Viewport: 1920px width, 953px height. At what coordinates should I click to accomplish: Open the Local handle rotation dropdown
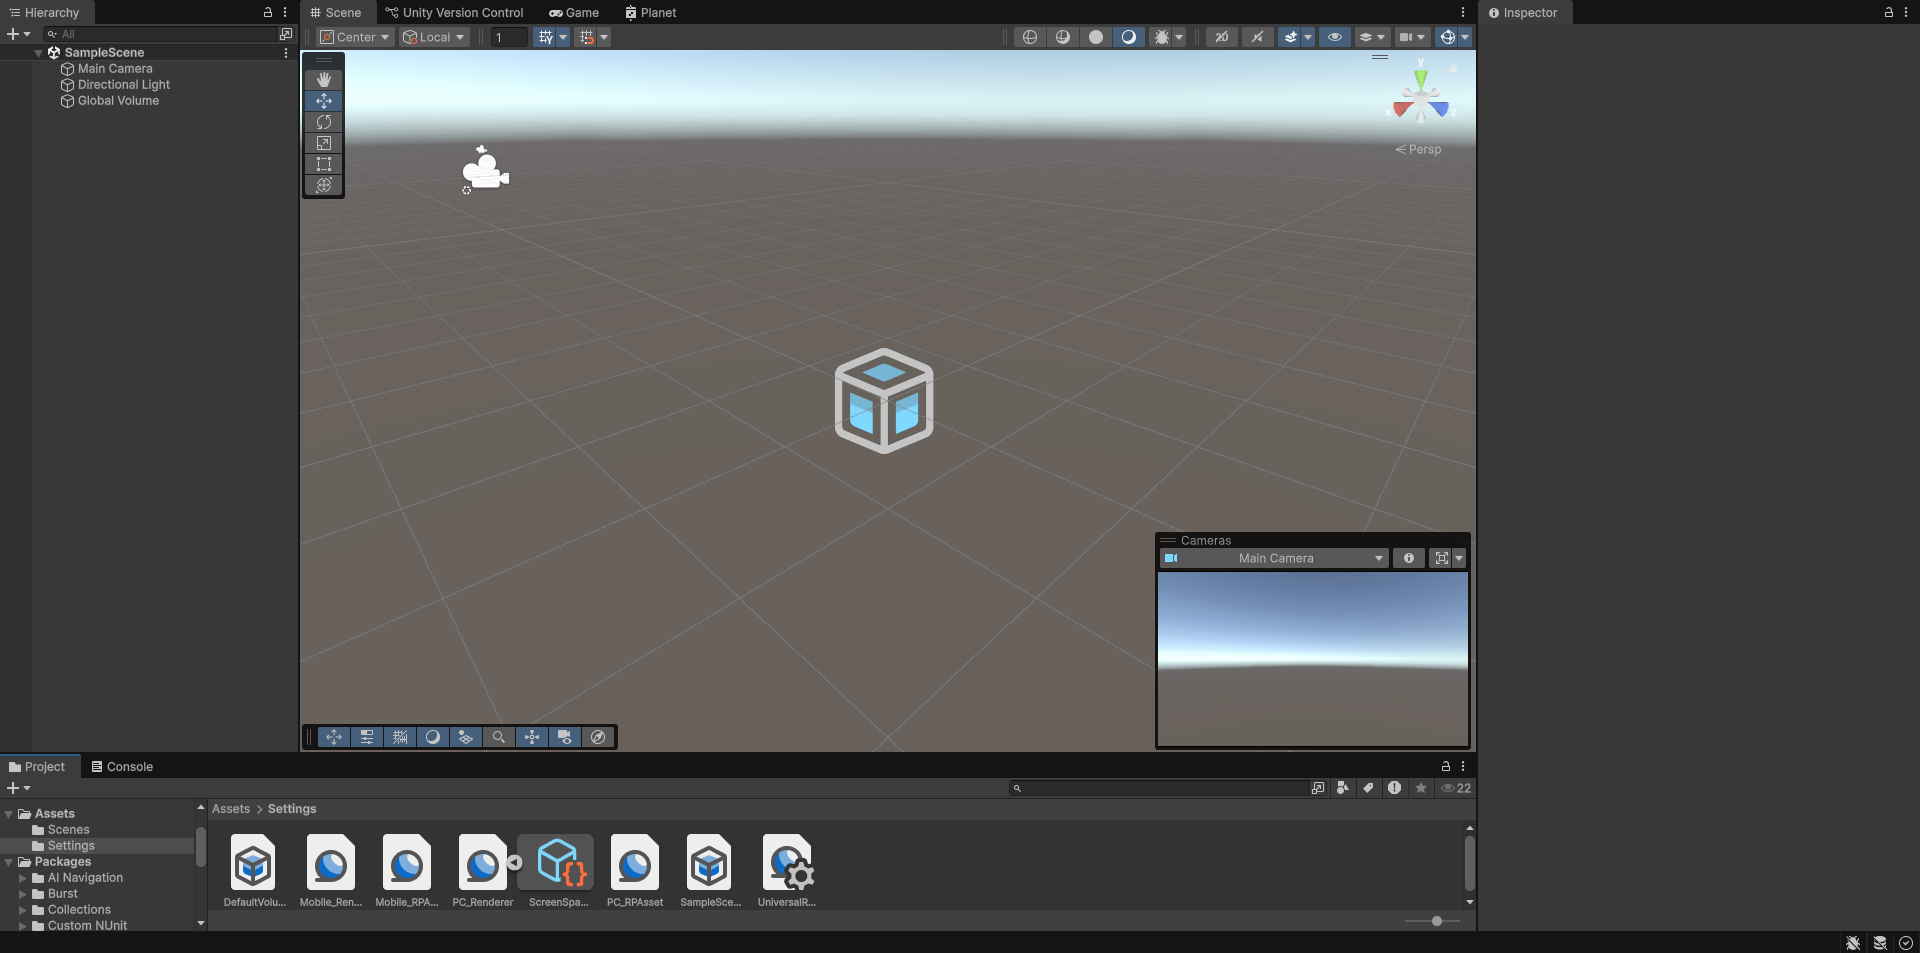(x=434, y=37)
